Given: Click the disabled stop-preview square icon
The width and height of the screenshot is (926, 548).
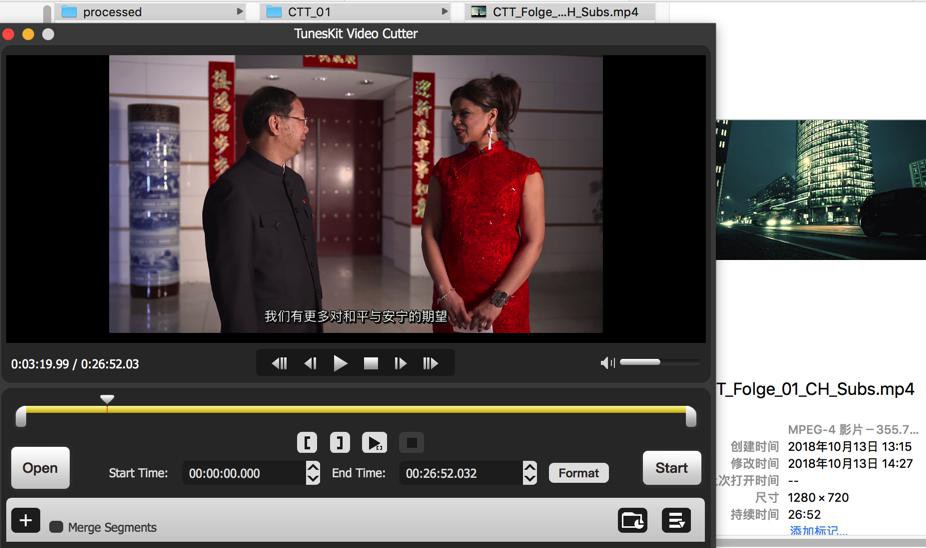Looking at the screenshot, I should (412, 442).
